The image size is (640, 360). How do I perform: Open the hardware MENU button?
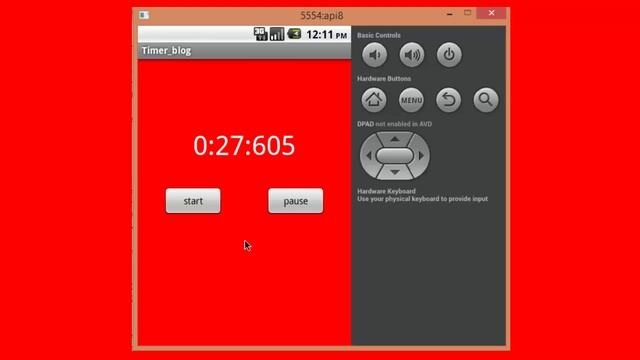click(411, 100)
